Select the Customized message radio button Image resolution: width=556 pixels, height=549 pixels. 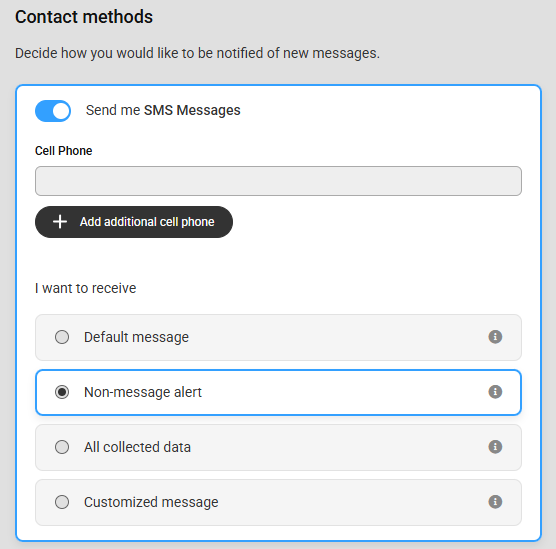point(62,502)
